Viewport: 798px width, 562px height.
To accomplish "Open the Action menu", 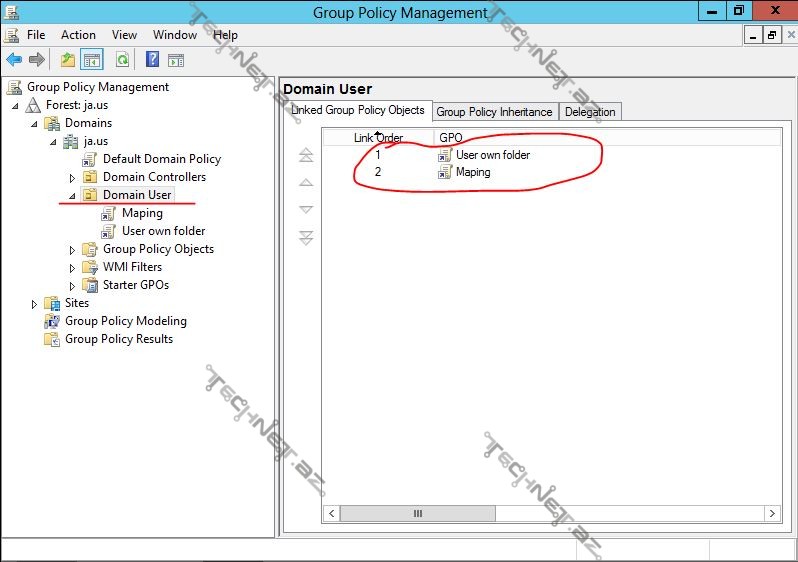I will [78, 35].
